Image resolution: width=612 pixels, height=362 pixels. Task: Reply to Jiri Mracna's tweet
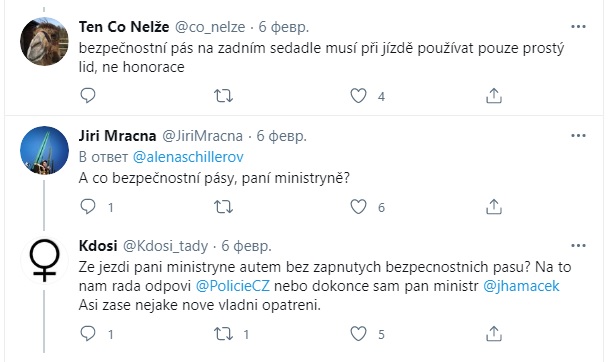[88, 207]
